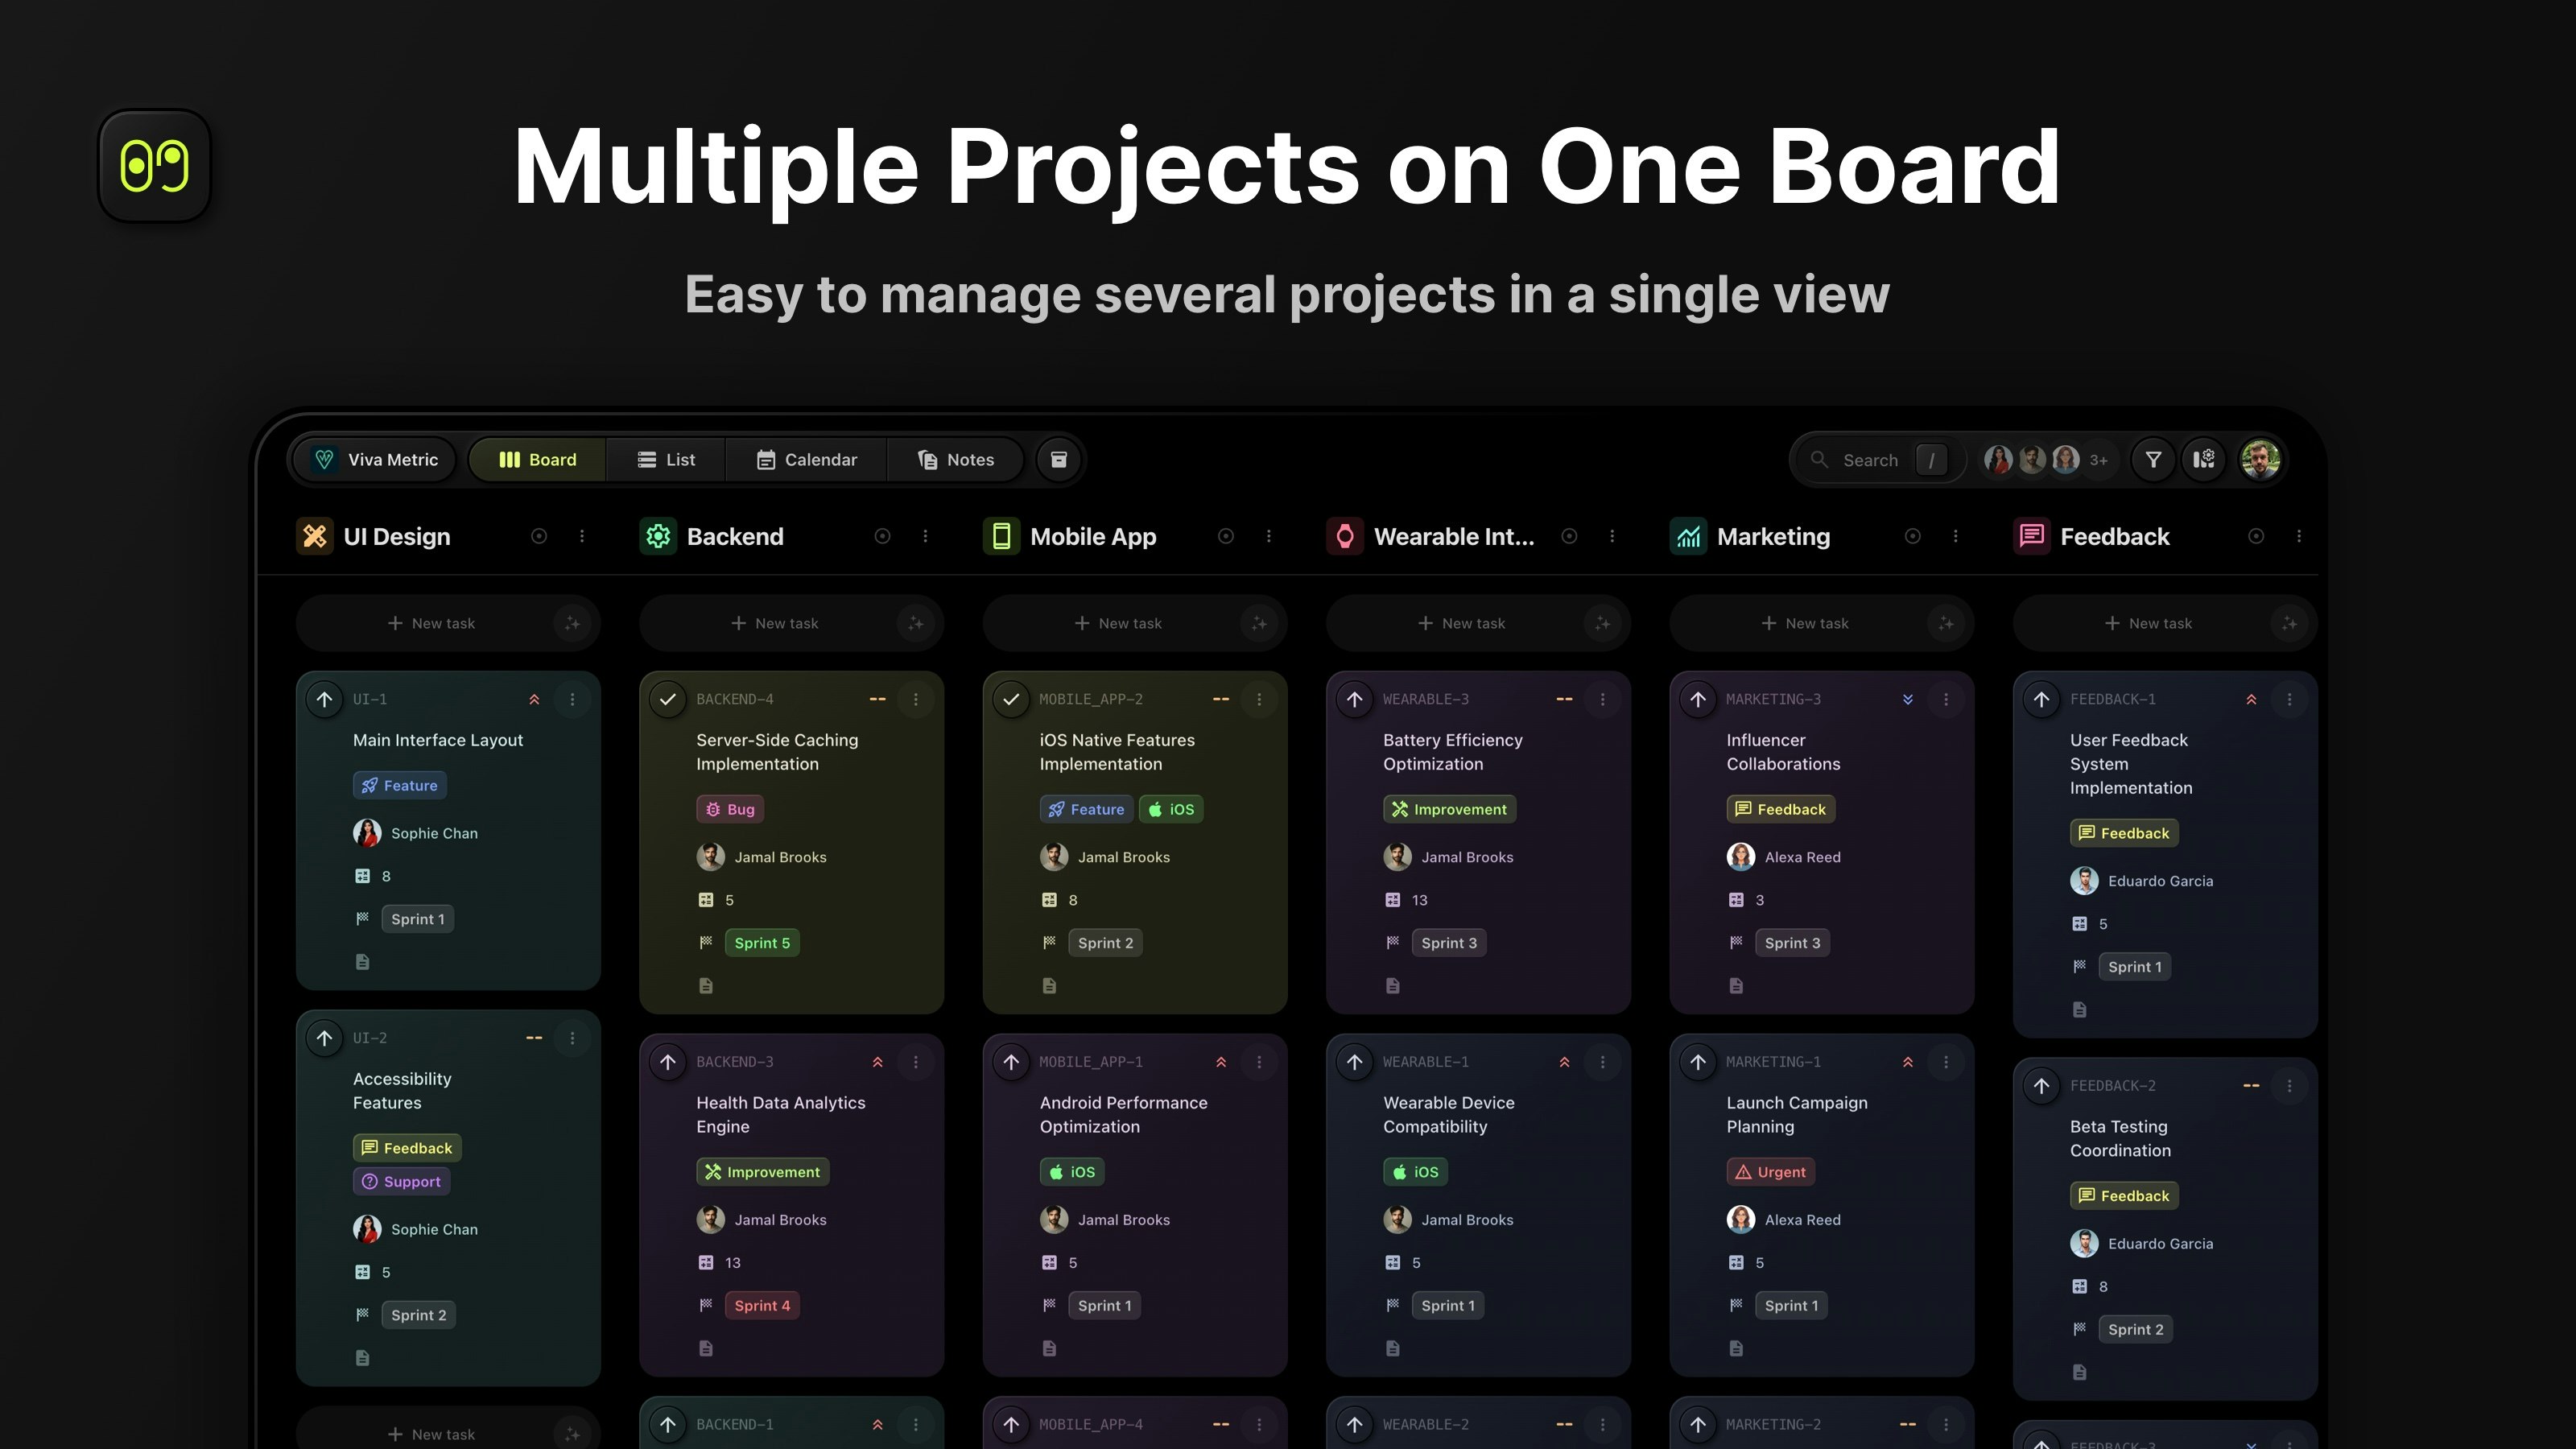Image resolution: width=2576 pixels, height=1449 pixels.
Task: Open the Marketing column options menu
Action: coord(1955,537)
